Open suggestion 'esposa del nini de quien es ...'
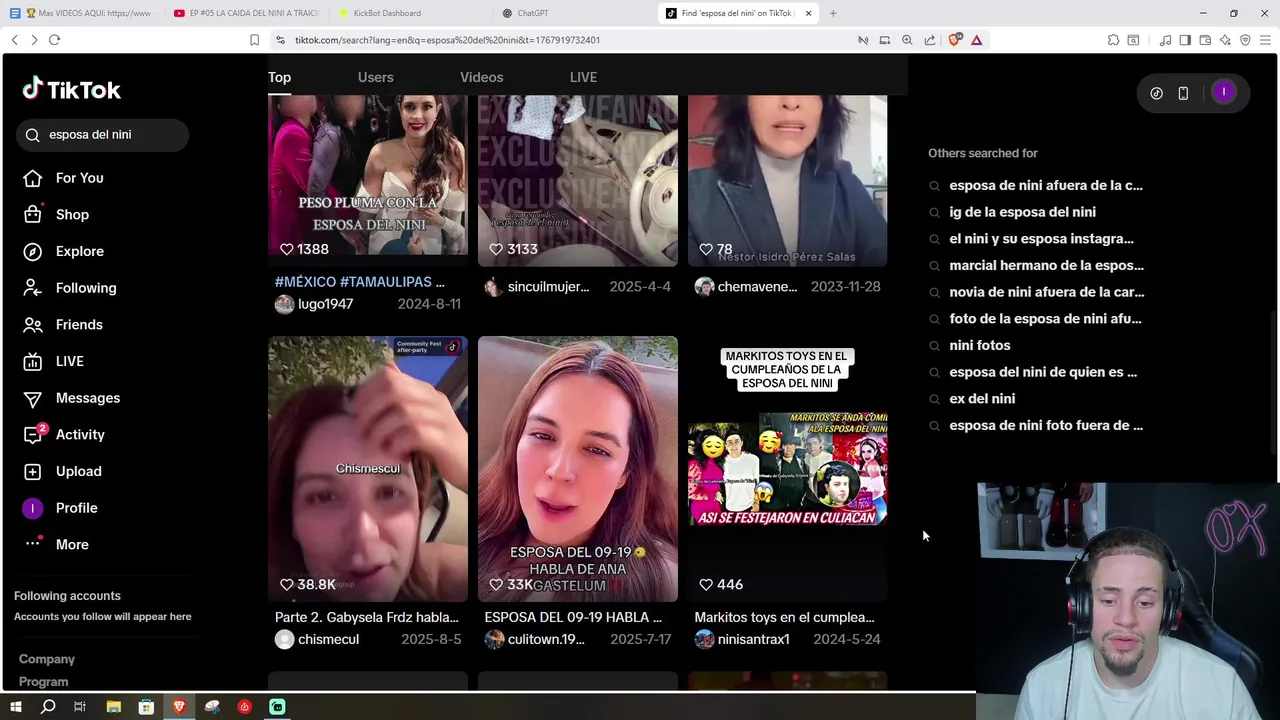This screenshot has width=1280, height=720. pyautogui.click(x=1043, y=372)
